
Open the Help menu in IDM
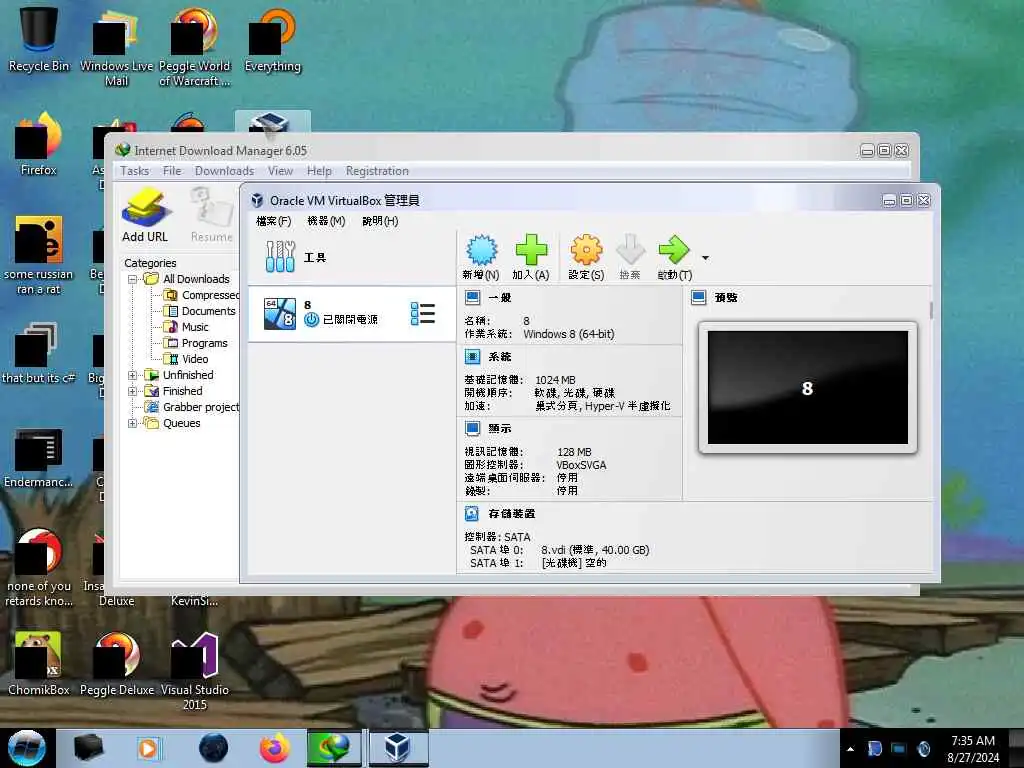click(x=319, y=170)
